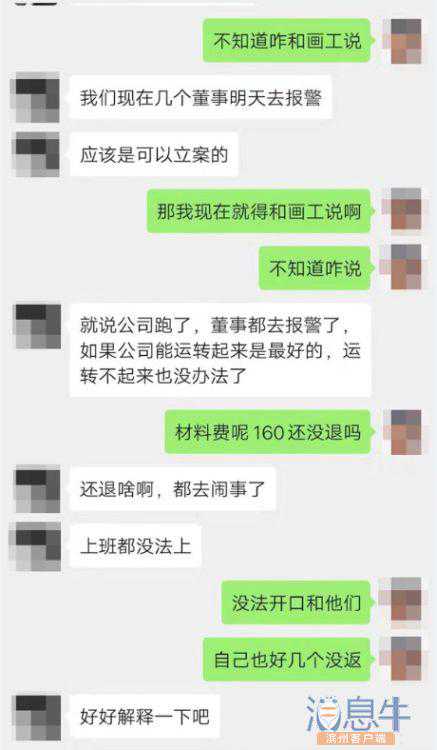Open avatar beside '就说公司跑了' message
The height and width of the screenshot is (750, 437).
point(38,326)
